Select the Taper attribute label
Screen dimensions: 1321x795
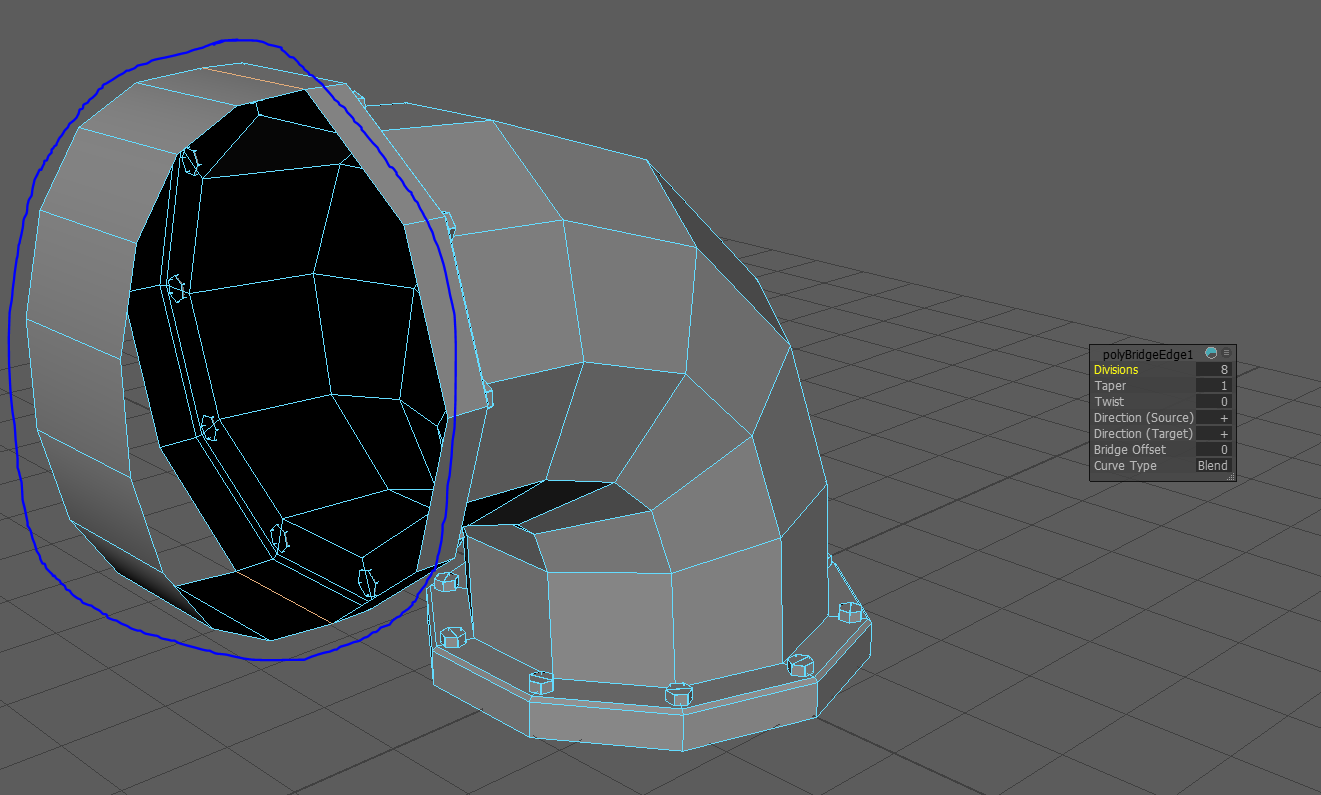(x=1110, y=386)
